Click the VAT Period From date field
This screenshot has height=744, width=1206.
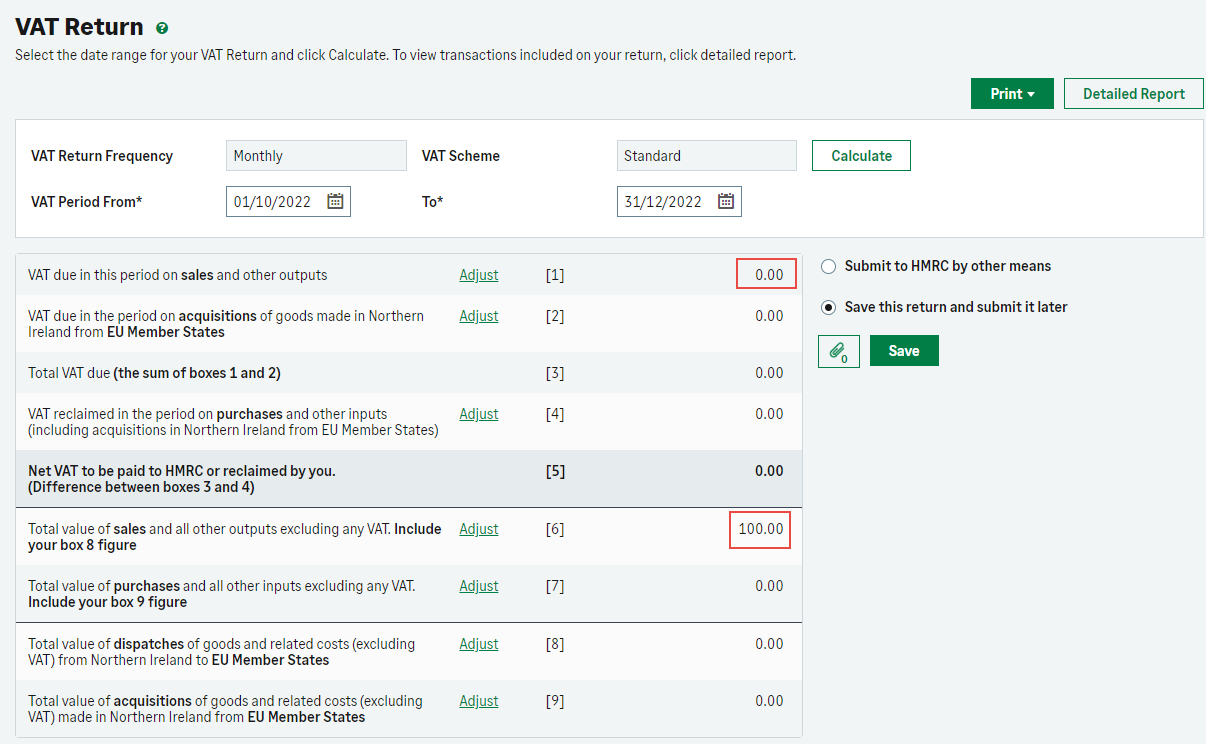273,202
